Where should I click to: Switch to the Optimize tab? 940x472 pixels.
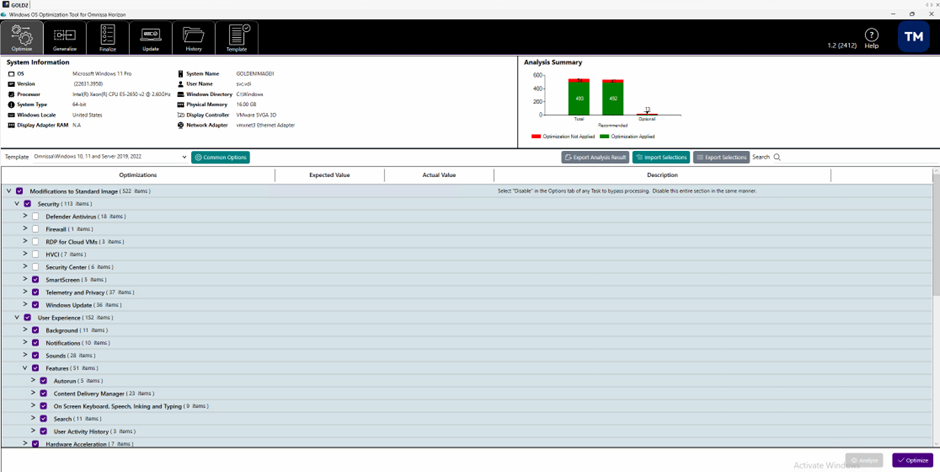tap(21, 38)
